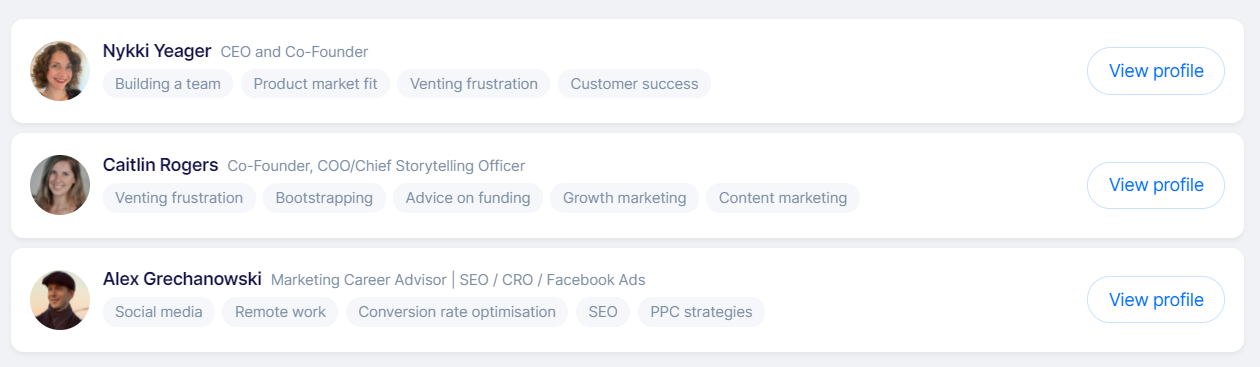View profile of Nykki Yeager
This screenshot has width=1260, height=367.
pos(1156,71)
